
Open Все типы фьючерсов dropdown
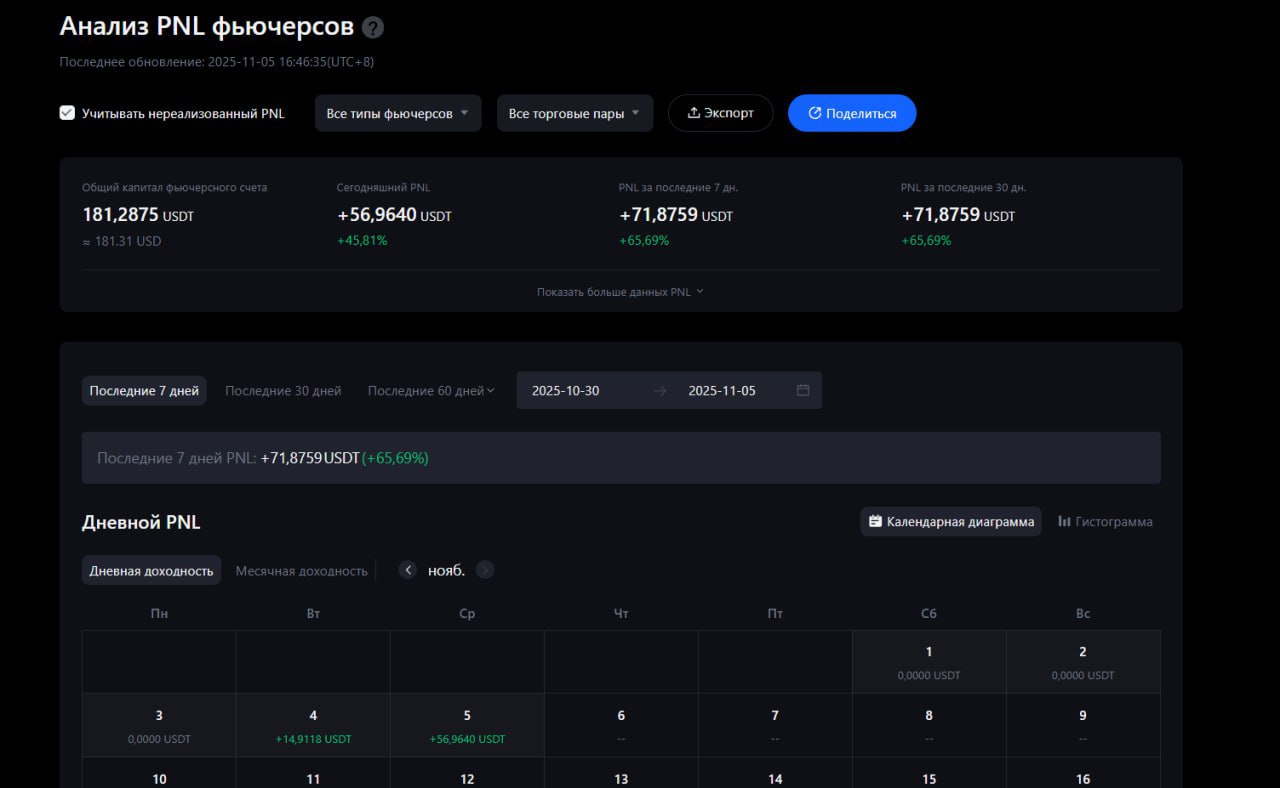point(398,113)
